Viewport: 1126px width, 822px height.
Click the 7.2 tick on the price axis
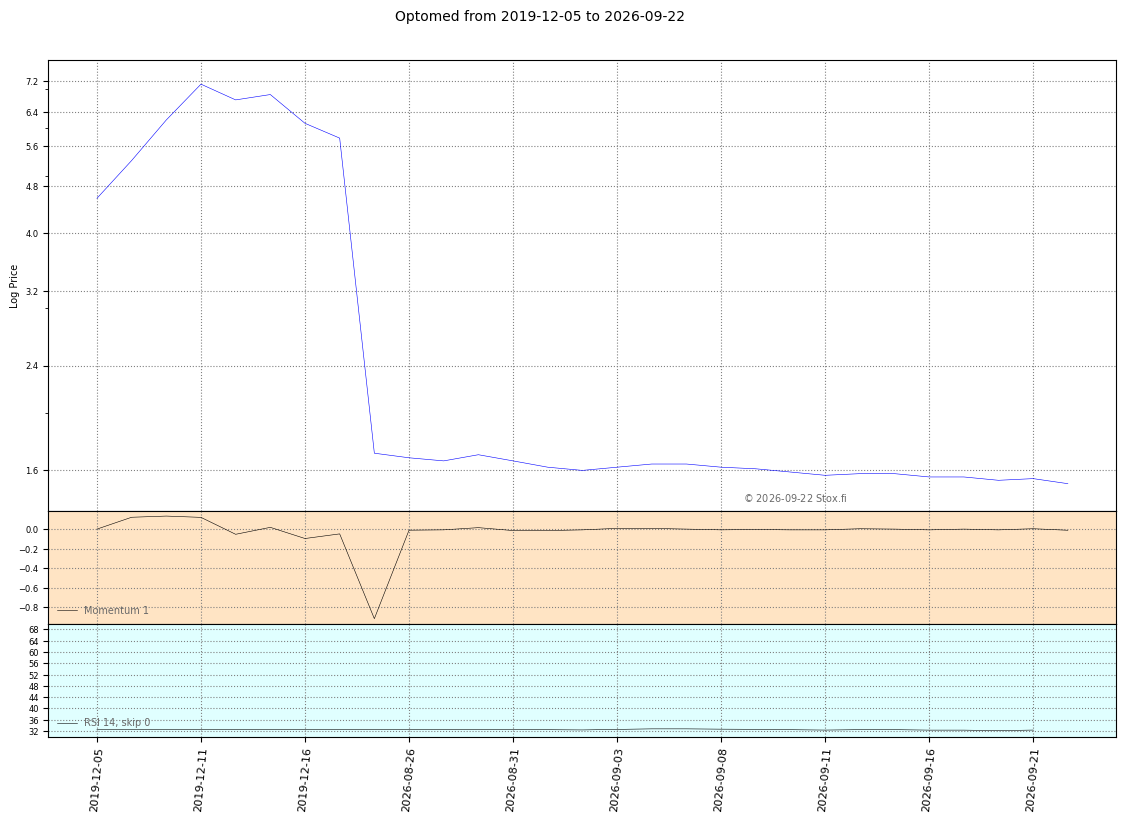pyautogui.click(x=32, y=82)
